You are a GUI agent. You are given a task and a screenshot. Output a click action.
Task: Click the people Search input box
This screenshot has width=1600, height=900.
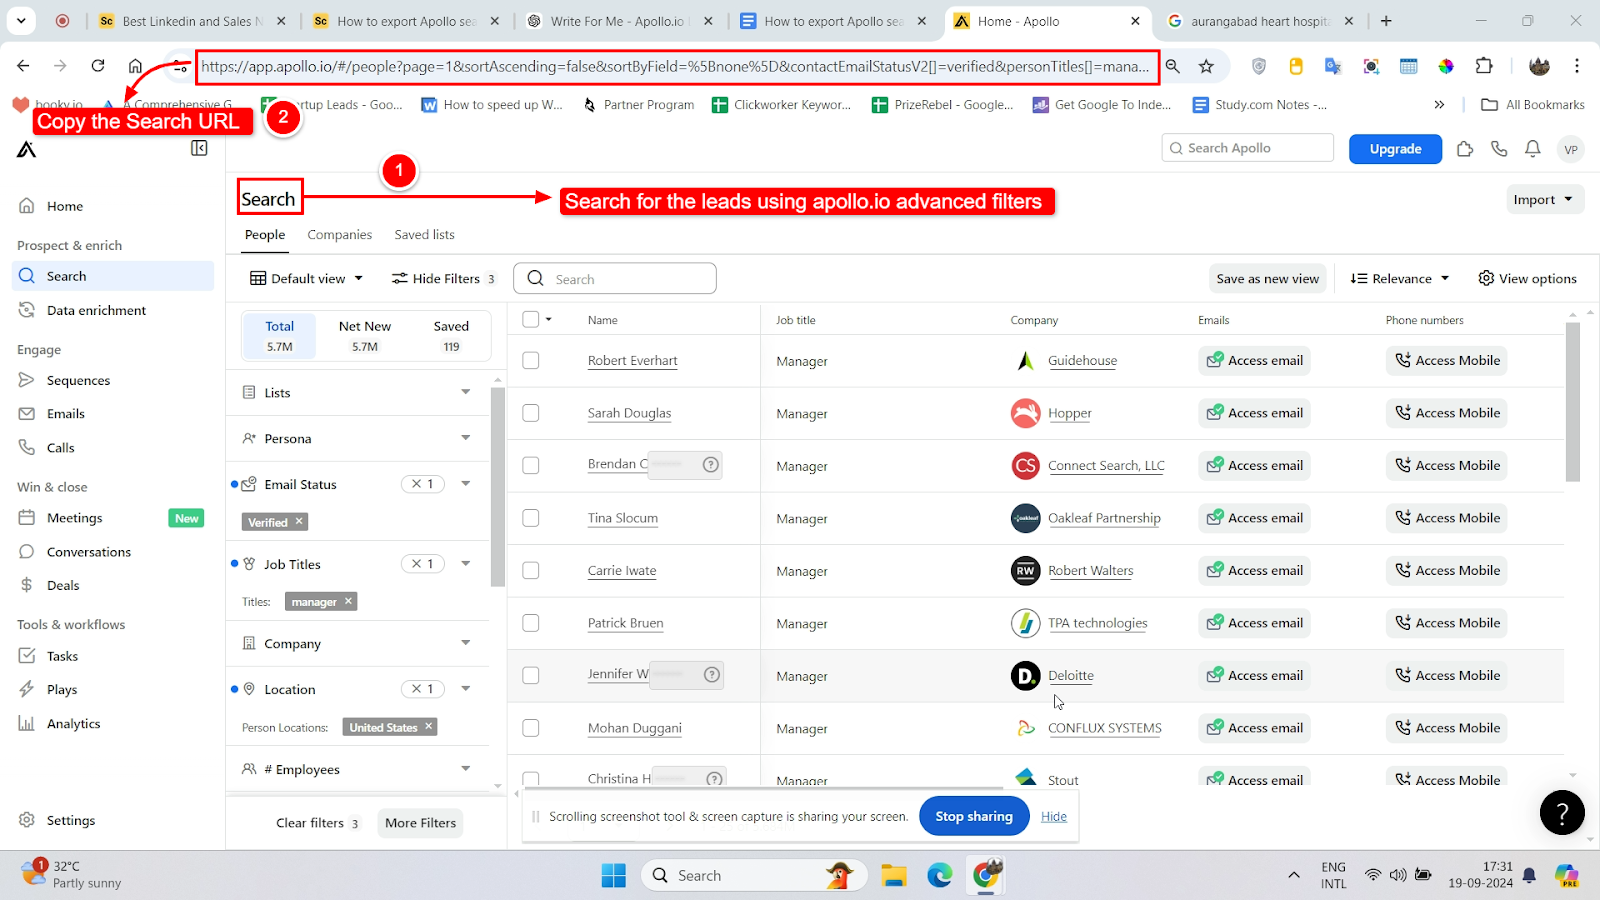(x=615, y=279)
